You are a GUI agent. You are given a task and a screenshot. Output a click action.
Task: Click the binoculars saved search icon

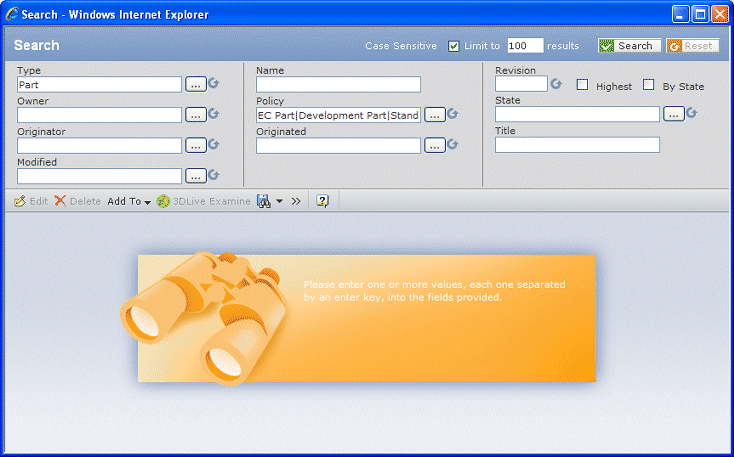[x=264, y=201]
